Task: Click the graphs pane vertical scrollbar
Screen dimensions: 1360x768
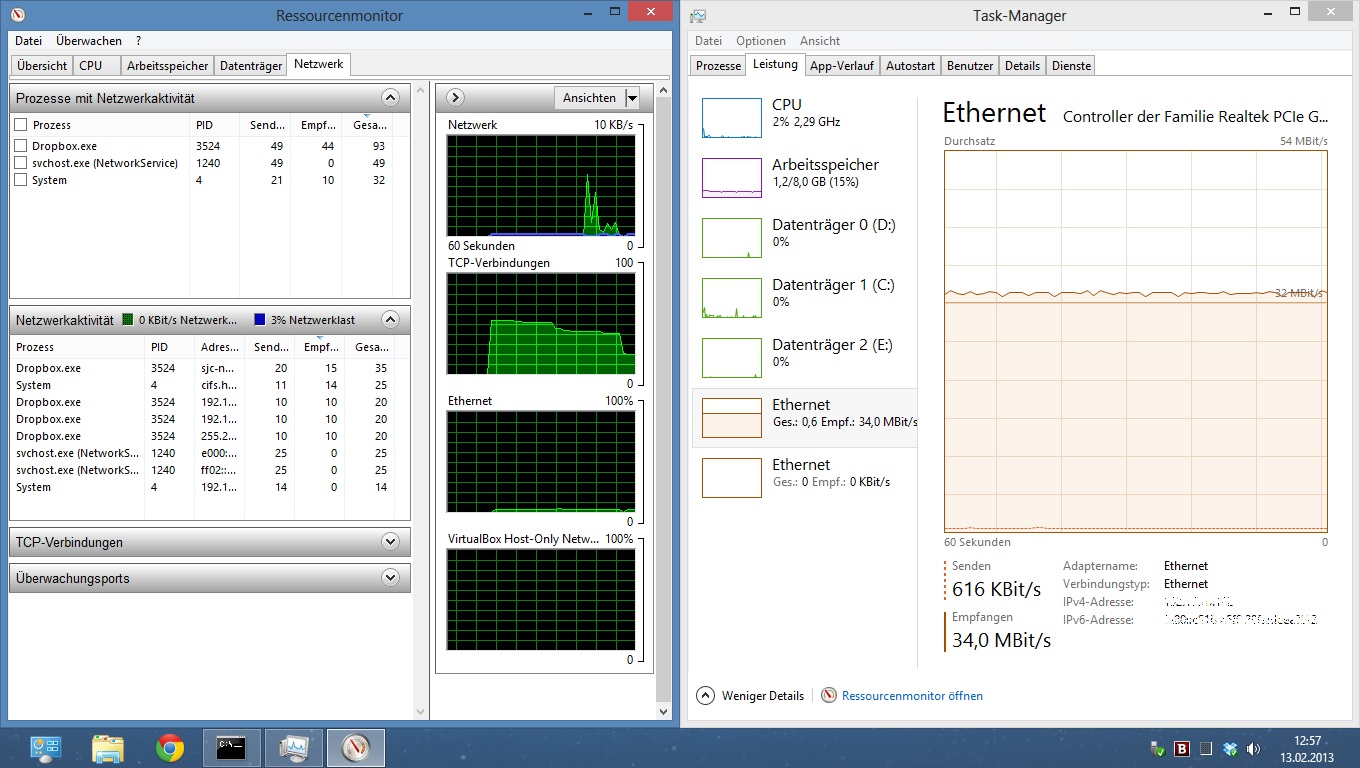Action: (x=664, y=400)
